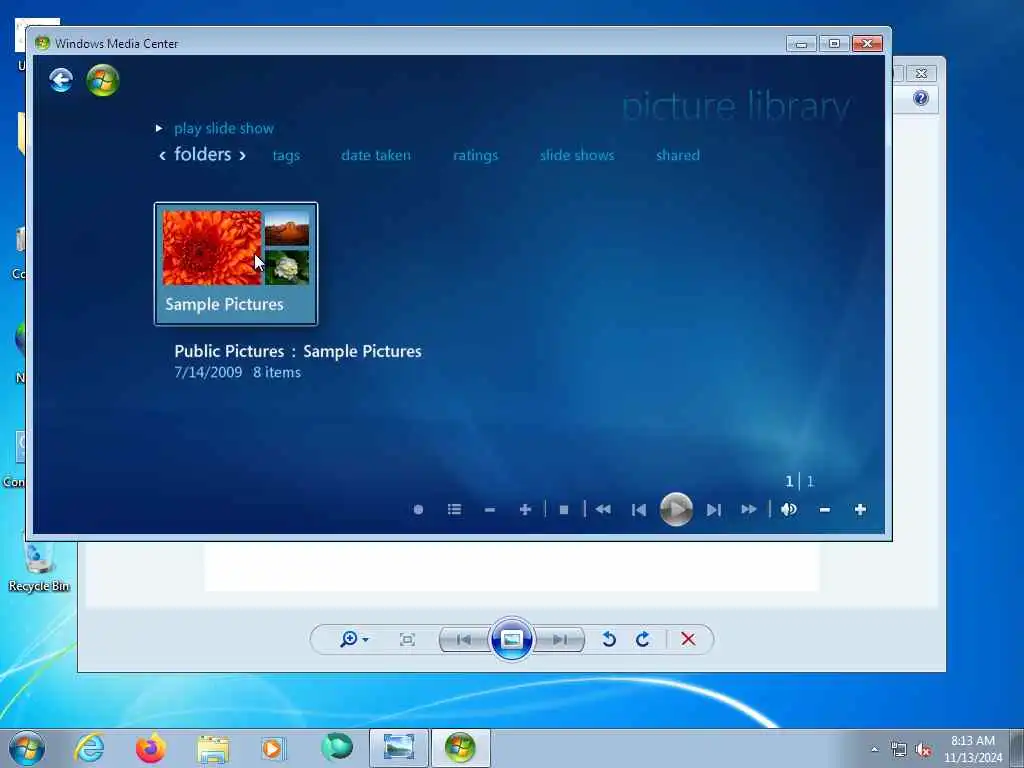Screen dimensions: 1024x768
Task: Increase volume with the plus button
Action: click(x=860, y=509)
